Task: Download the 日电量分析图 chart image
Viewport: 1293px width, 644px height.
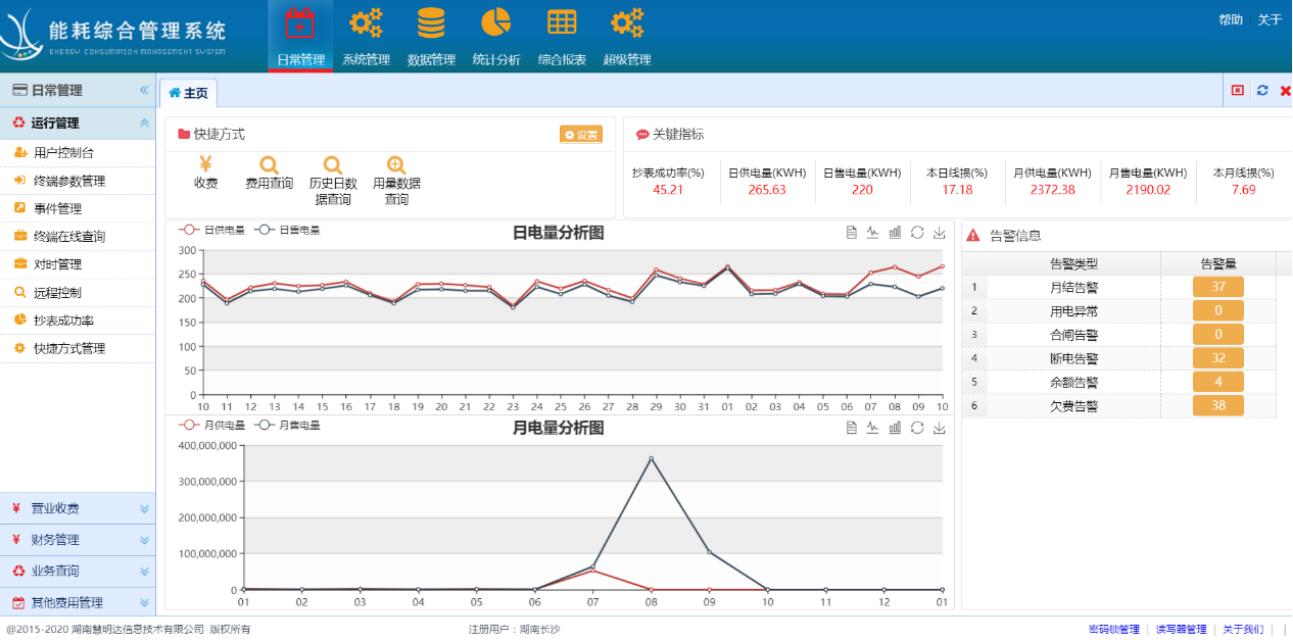Action: click(940, 231)
